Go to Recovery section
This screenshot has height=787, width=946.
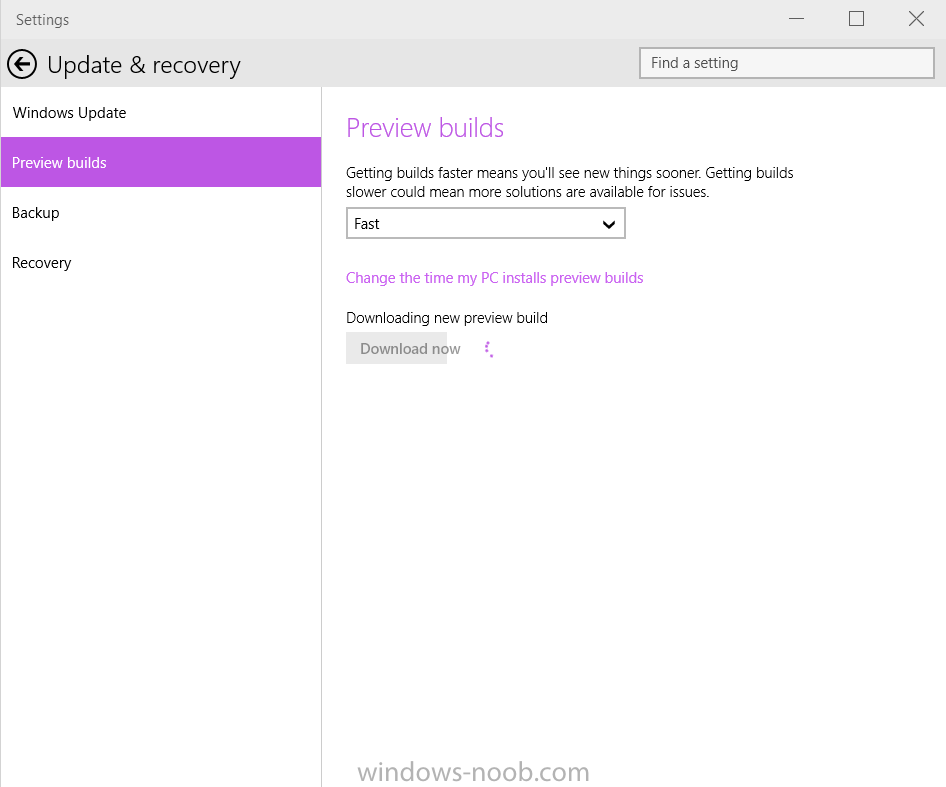click(160, 263)
